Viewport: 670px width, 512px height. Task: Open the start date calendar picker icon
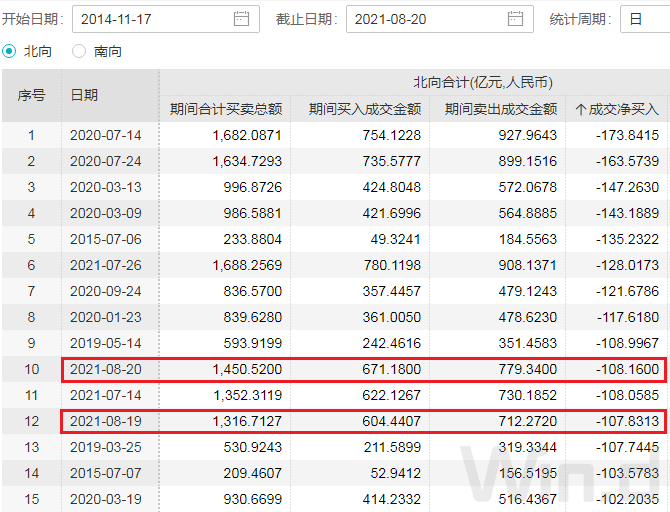[x=241, y=19]
